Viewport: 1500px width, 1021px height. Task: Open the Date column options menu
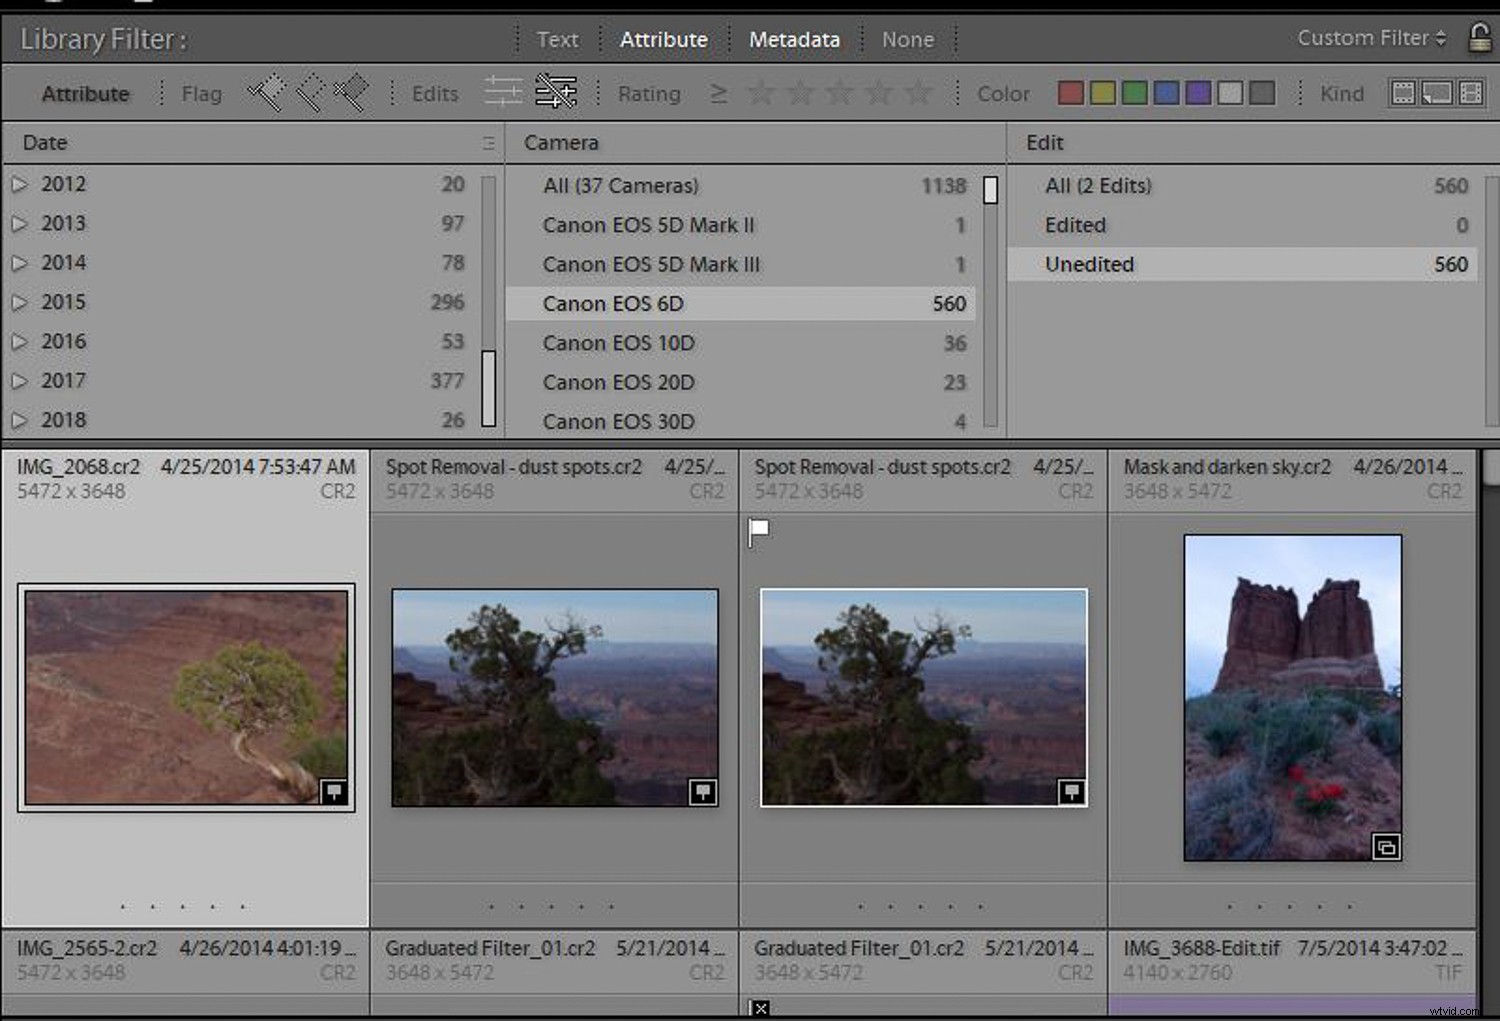[x=490, y=143]
